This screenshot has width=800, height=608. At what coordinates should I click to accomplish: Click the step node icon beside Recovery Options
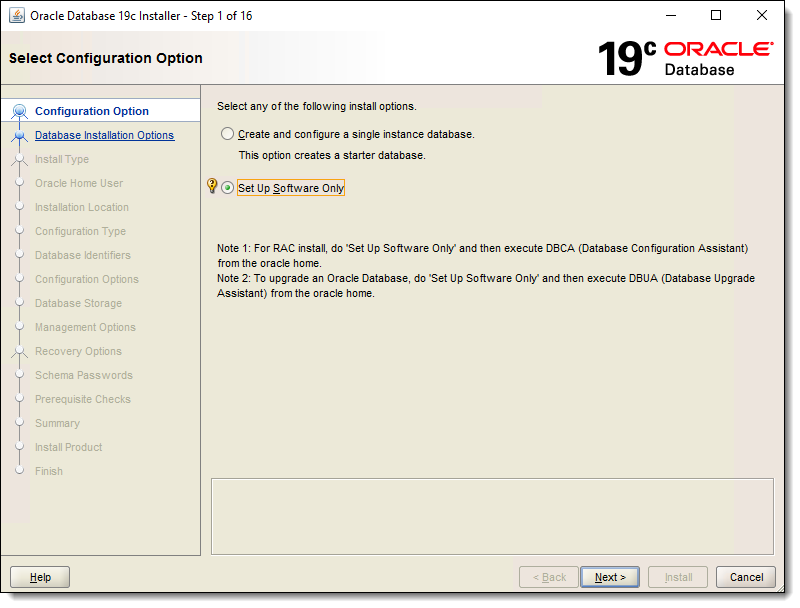21,351
